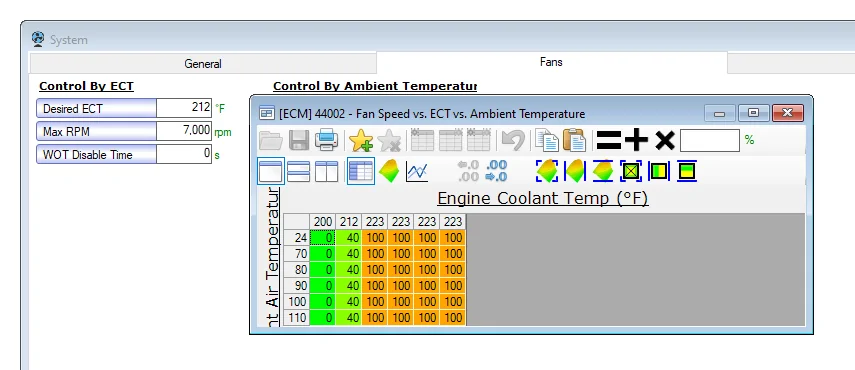Click the percent value input box
Image resolution: width=855 pixels, height=370 pixels.
pos(709,140)
